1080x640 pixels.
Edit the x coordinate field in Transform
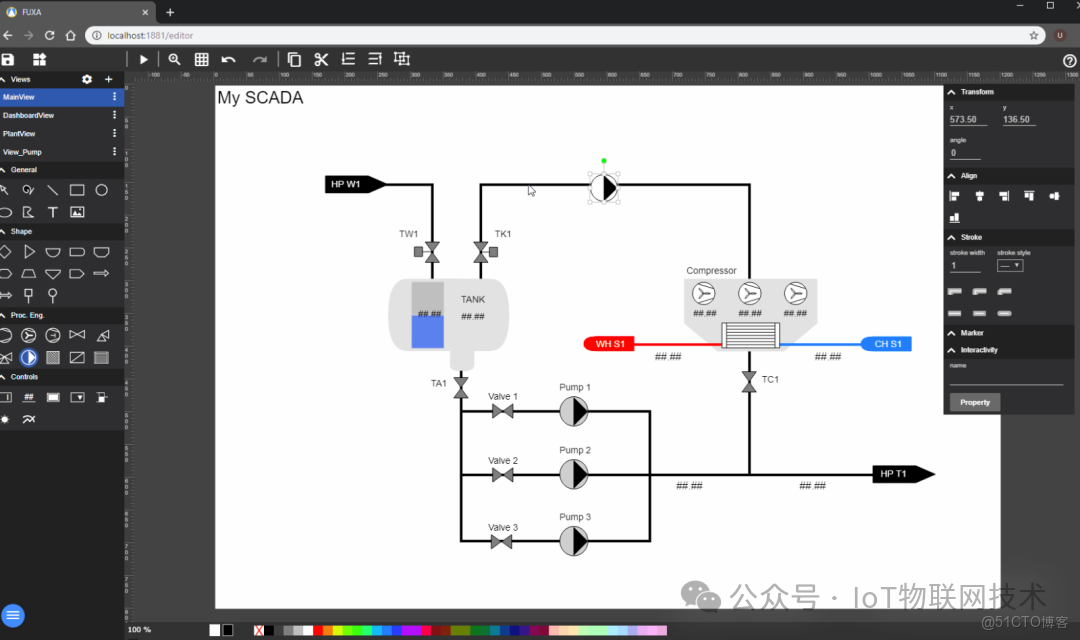[x=963, y=119]
